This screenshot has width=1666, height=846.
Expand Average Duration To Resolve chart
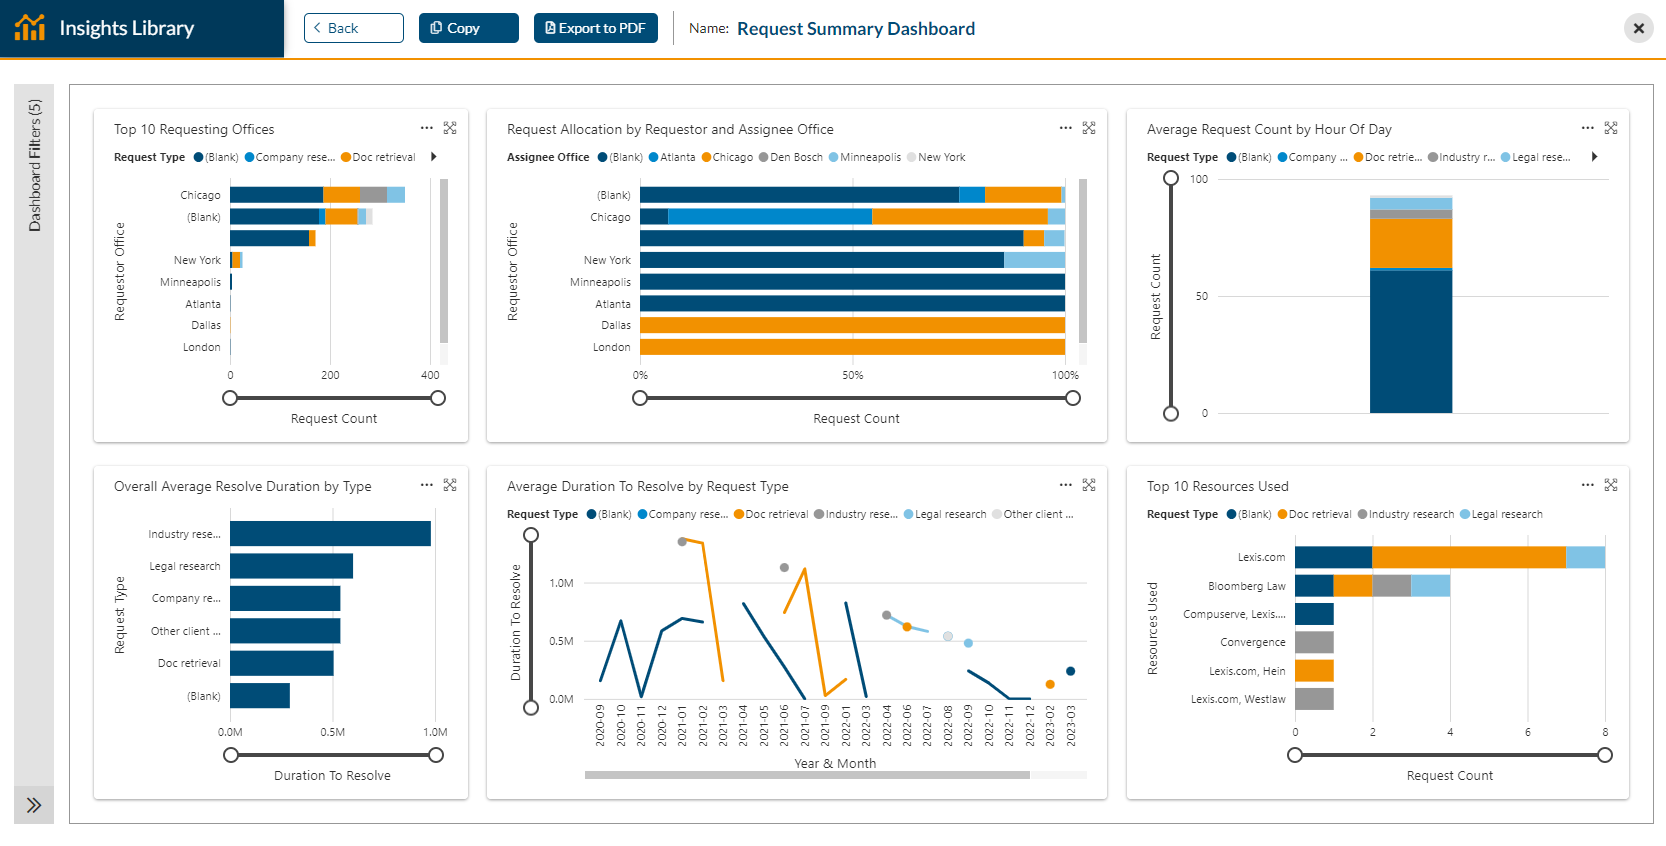(x=1089, y=485)
